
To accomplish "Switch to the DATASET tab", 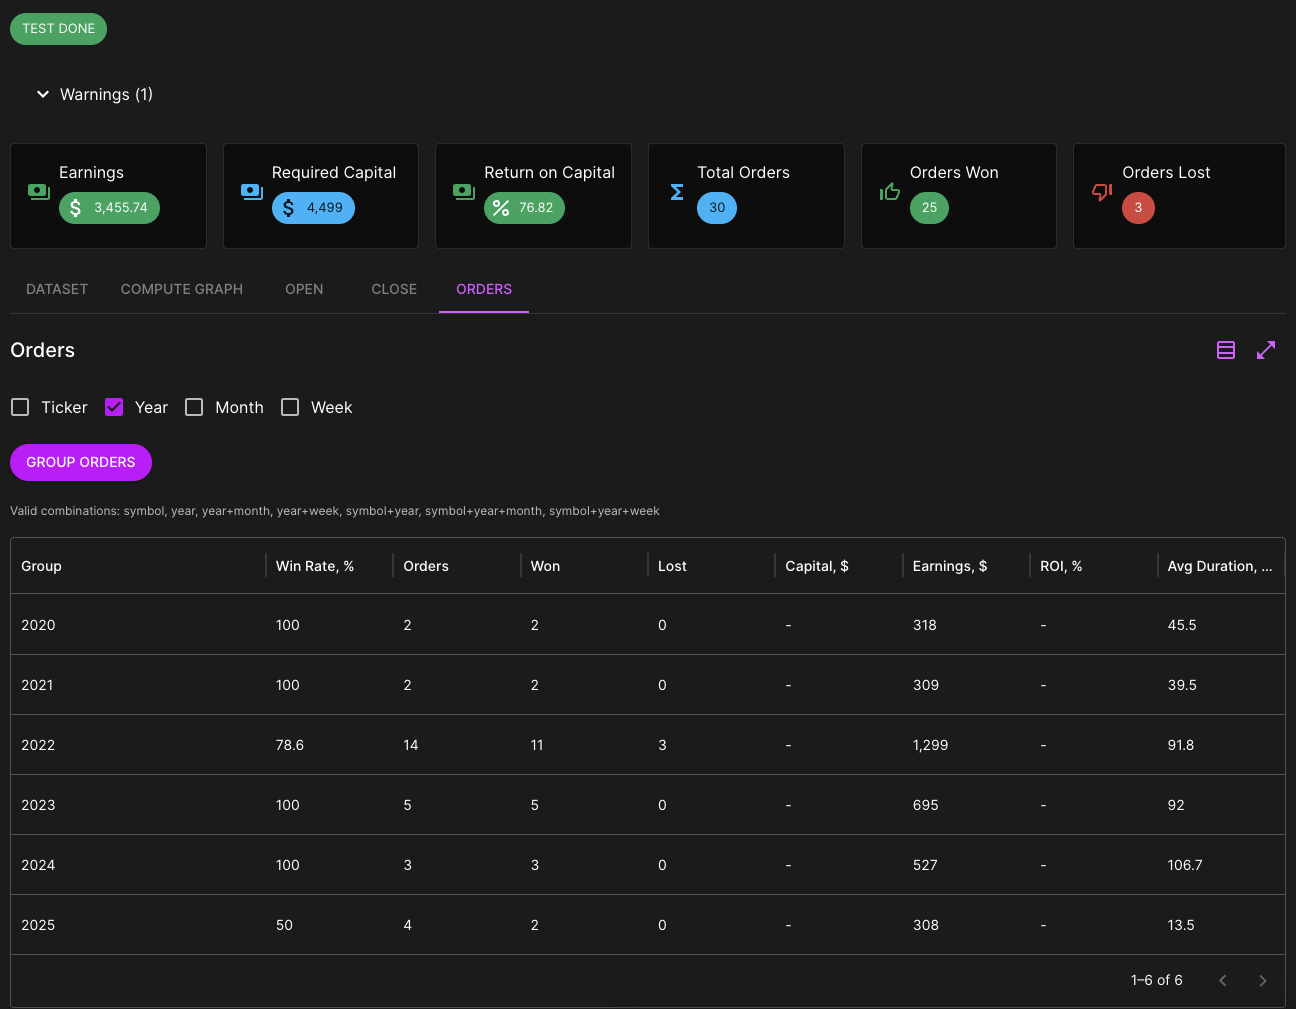I will [57, 289].
